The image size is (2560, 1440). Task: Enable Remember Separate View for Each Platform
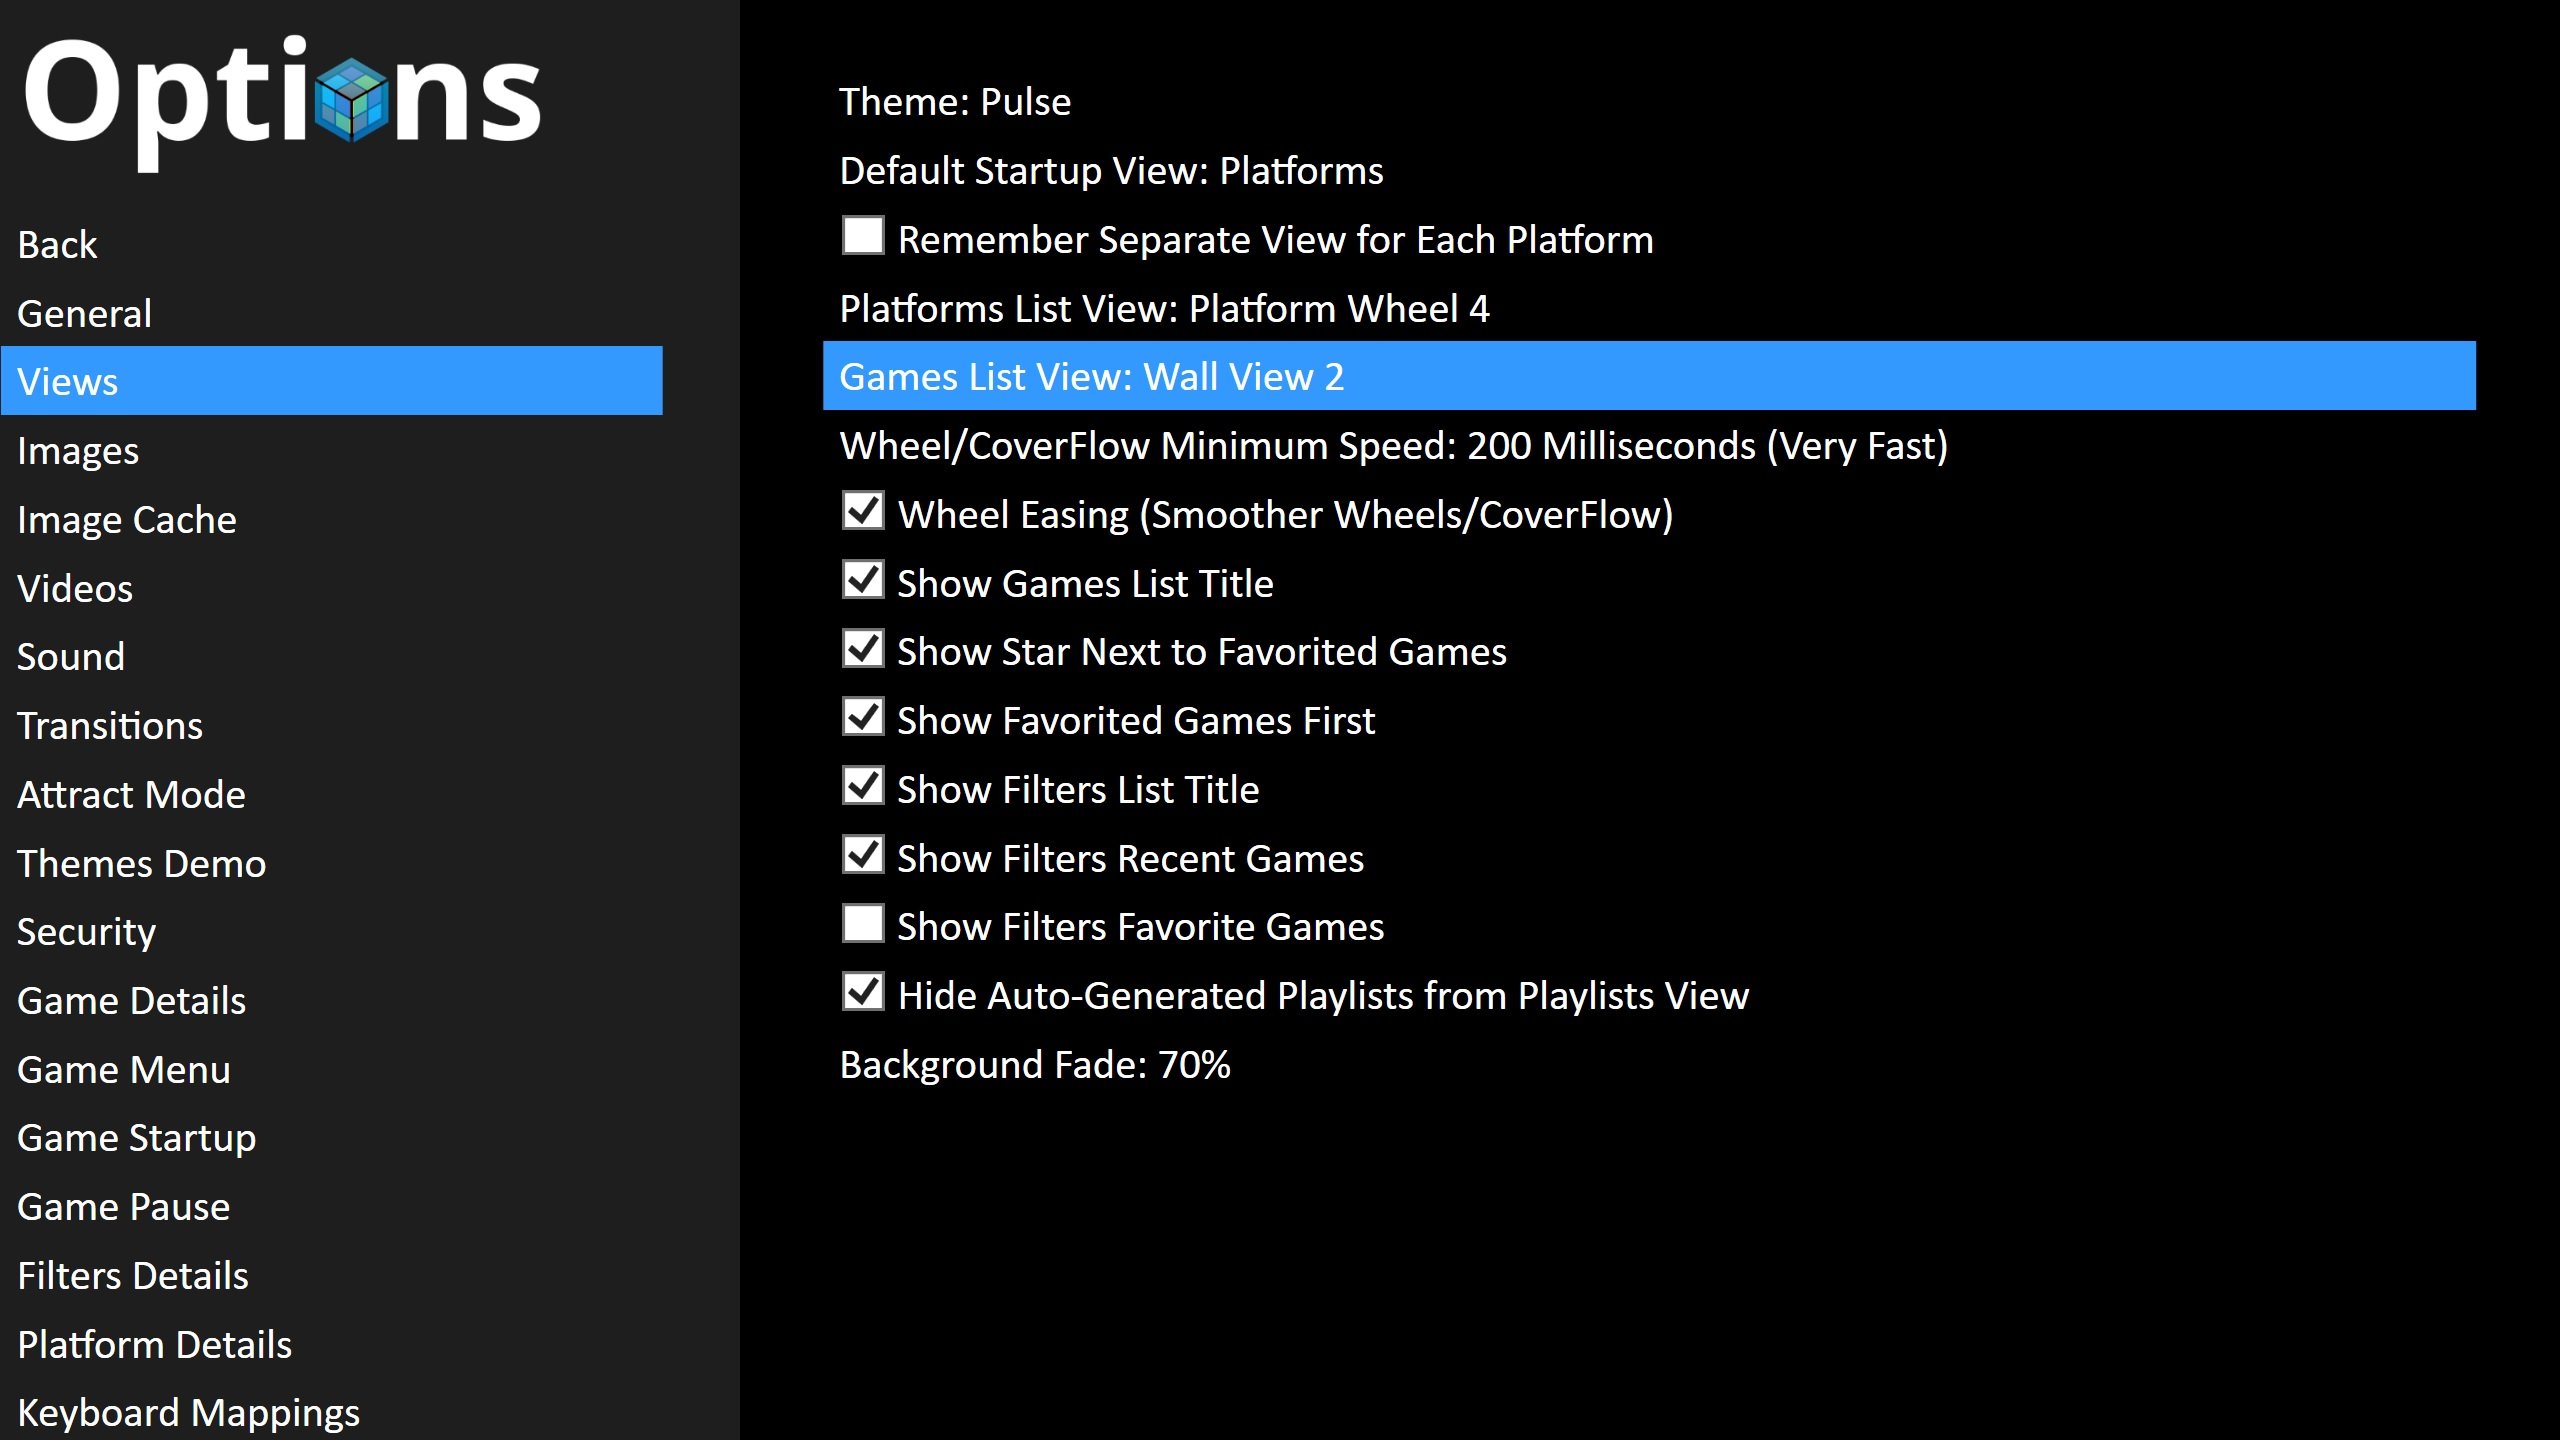tap(863, 236)
